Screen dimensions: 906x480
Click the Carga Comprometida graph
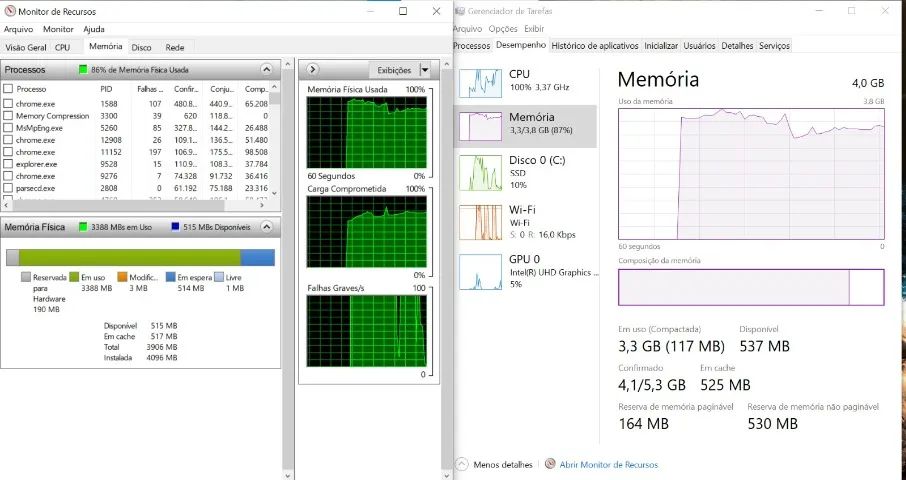coord(367,232)
